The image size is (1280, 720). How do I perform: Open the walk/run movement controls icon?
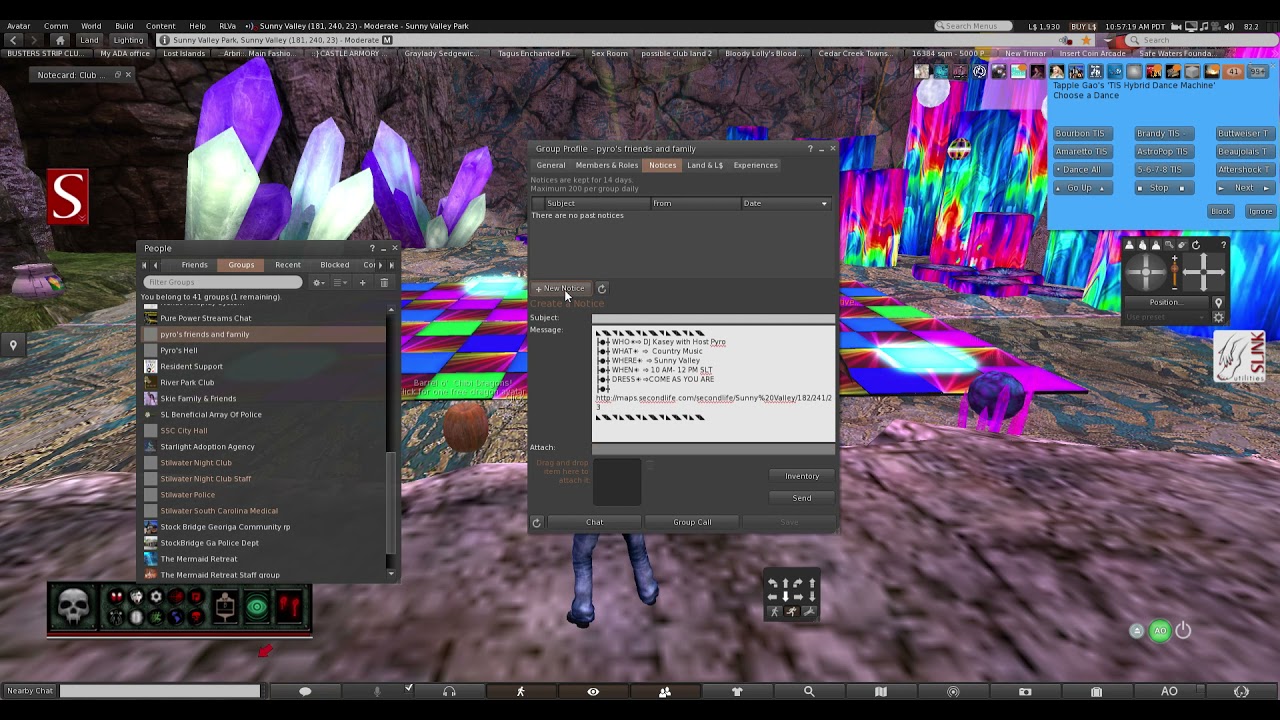click(520, 691)
